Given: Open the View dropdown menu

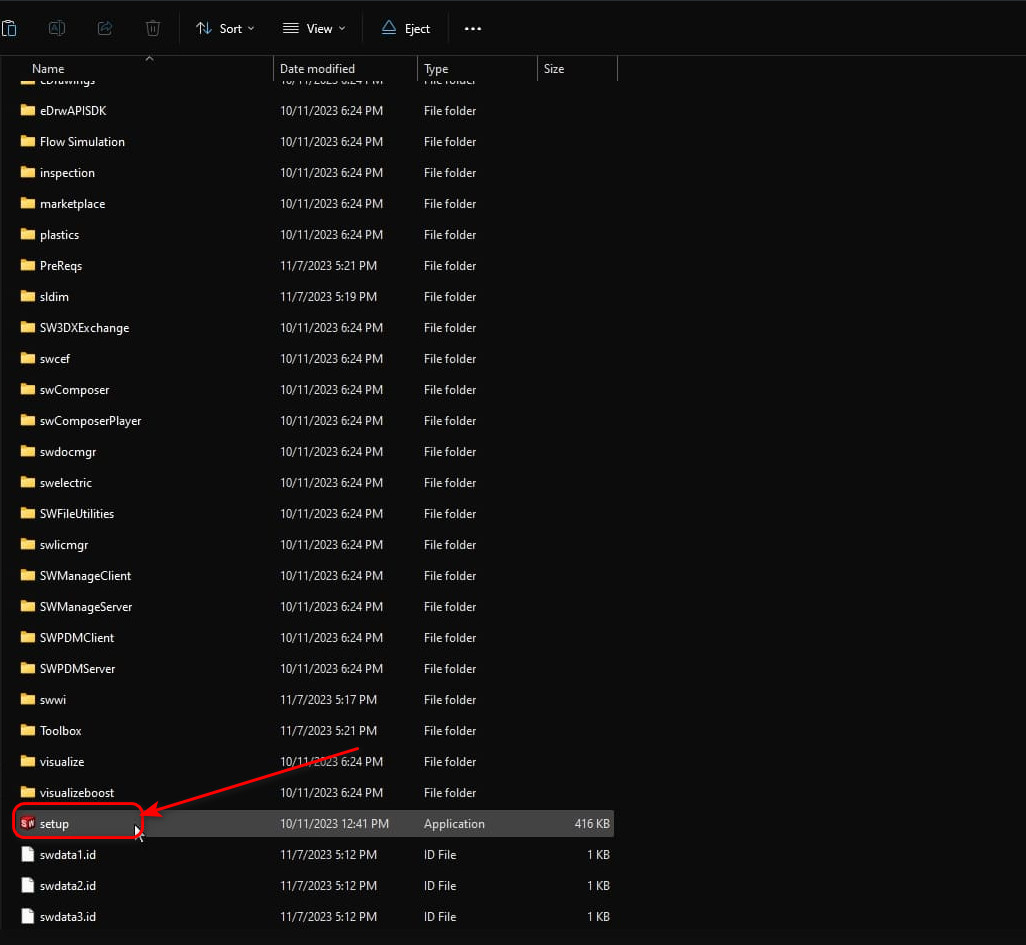Looking at the screenshot, I should [313, 28].
